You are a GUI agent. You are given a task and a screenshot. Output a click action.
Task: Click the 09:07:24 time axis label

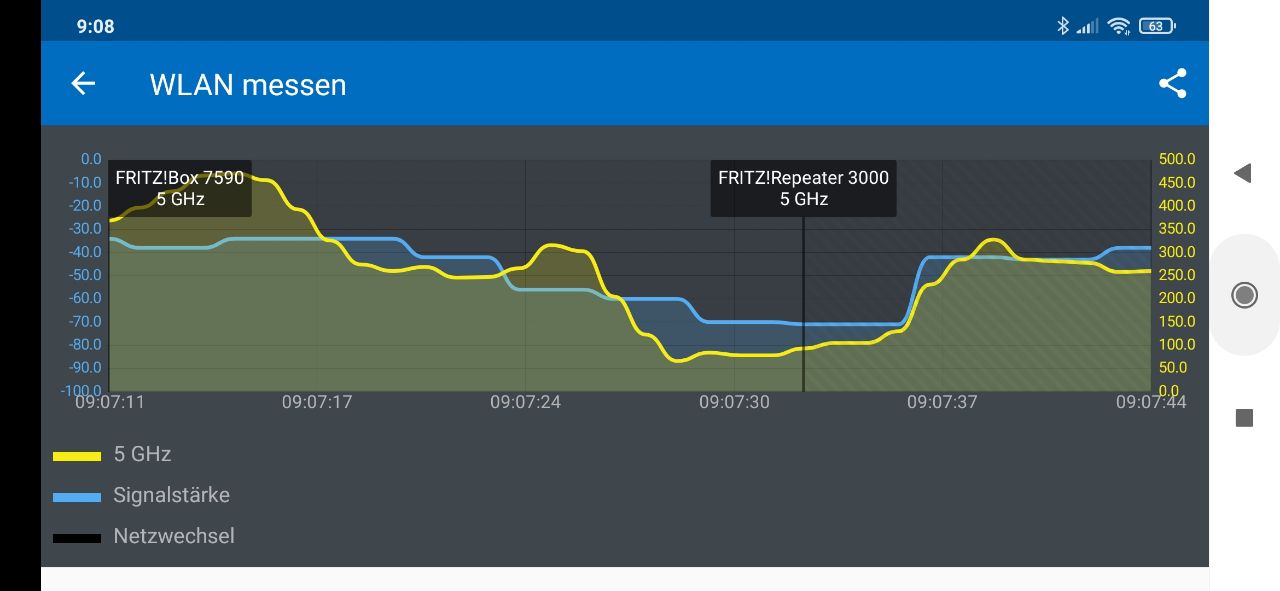pos(525,402)
